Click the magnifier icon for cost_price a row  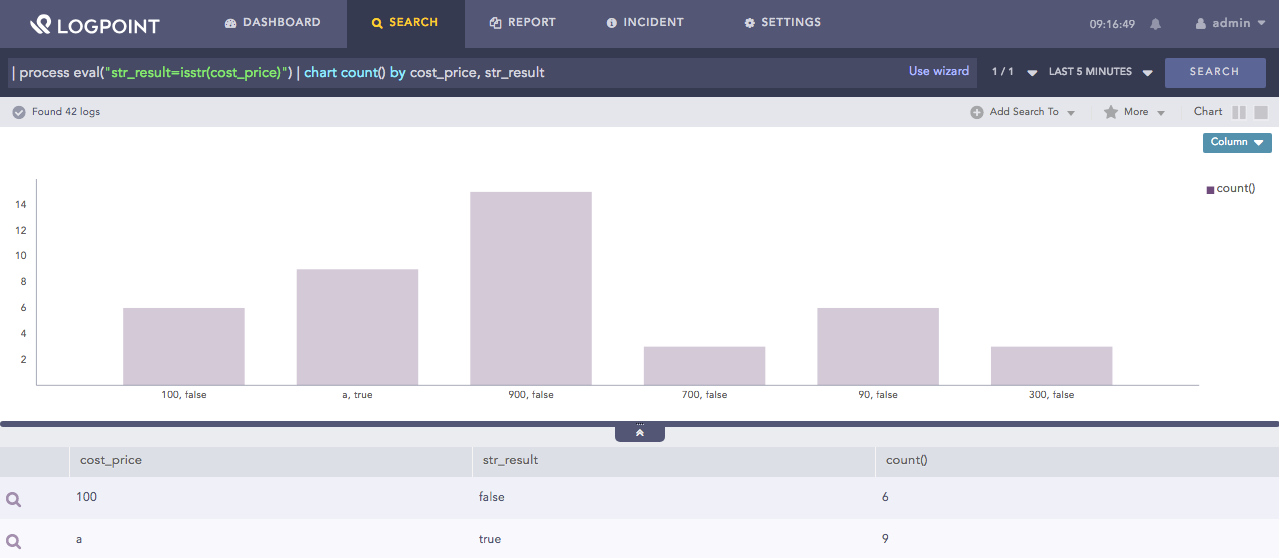pyautogui.click(x=14, y=540)
